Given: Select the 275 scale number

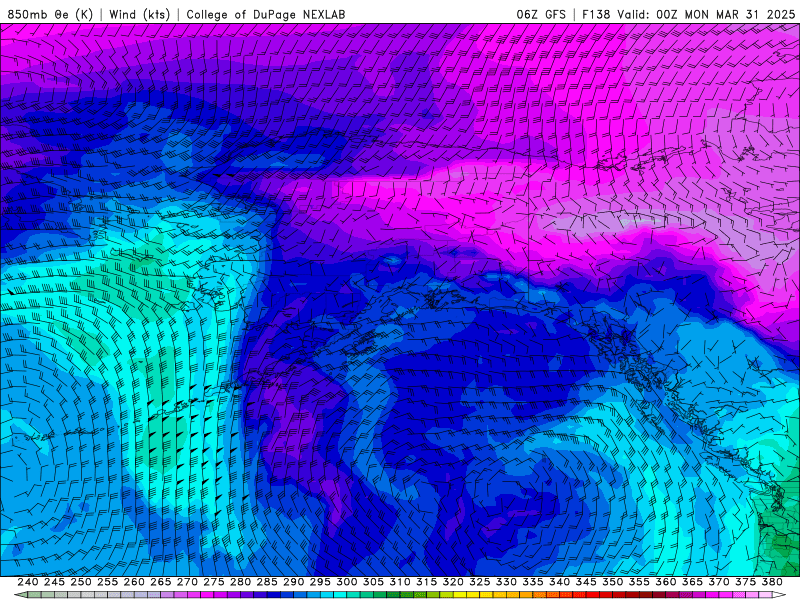Looking at the screenshot, I should coord(213,582).
